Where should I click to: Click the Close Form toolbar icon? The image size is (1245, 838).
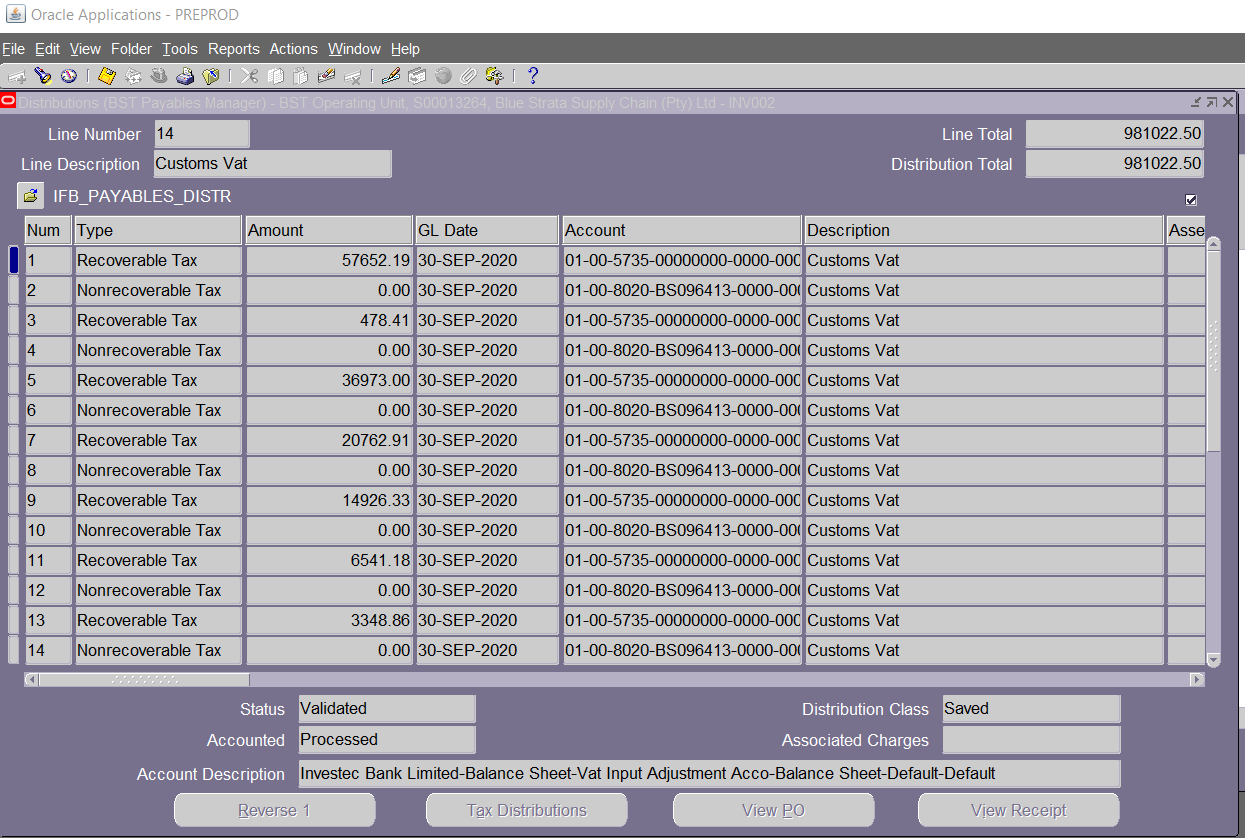pos(211,76)
